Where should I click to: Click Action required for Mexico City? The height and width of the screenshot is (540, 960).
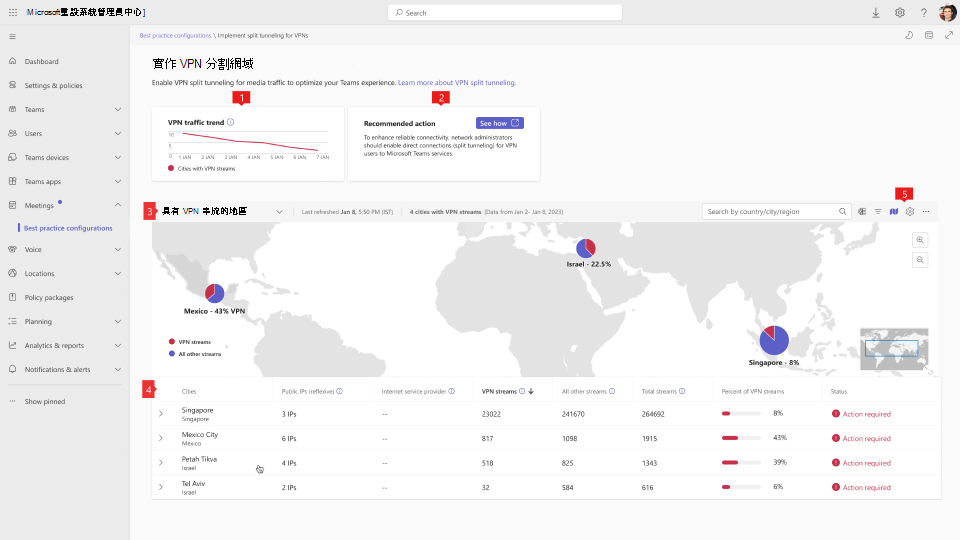tap(861, 439)
